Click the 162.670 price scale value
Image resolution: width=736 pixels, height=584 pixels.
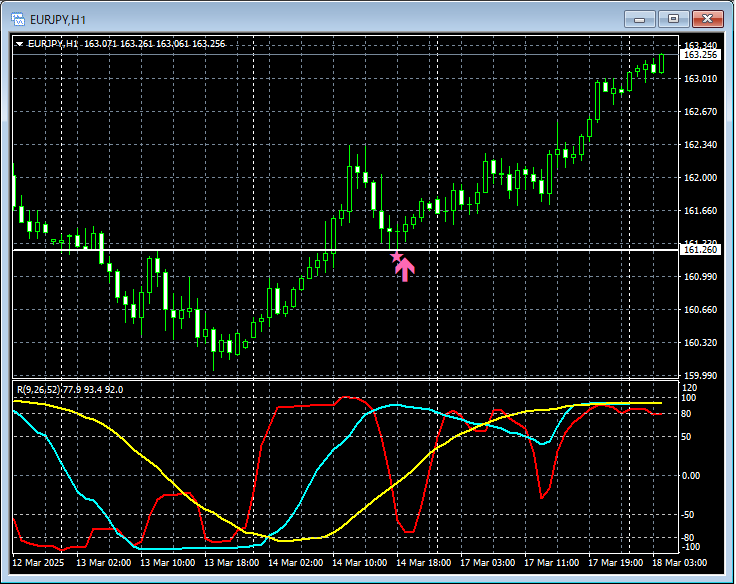[x=700, y=112]
